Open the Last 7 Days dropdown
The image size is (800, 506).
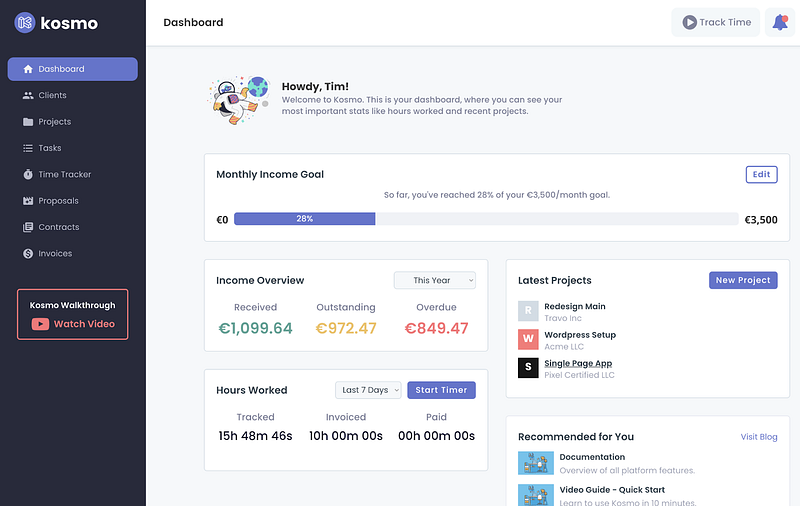(x=368, y=390)
